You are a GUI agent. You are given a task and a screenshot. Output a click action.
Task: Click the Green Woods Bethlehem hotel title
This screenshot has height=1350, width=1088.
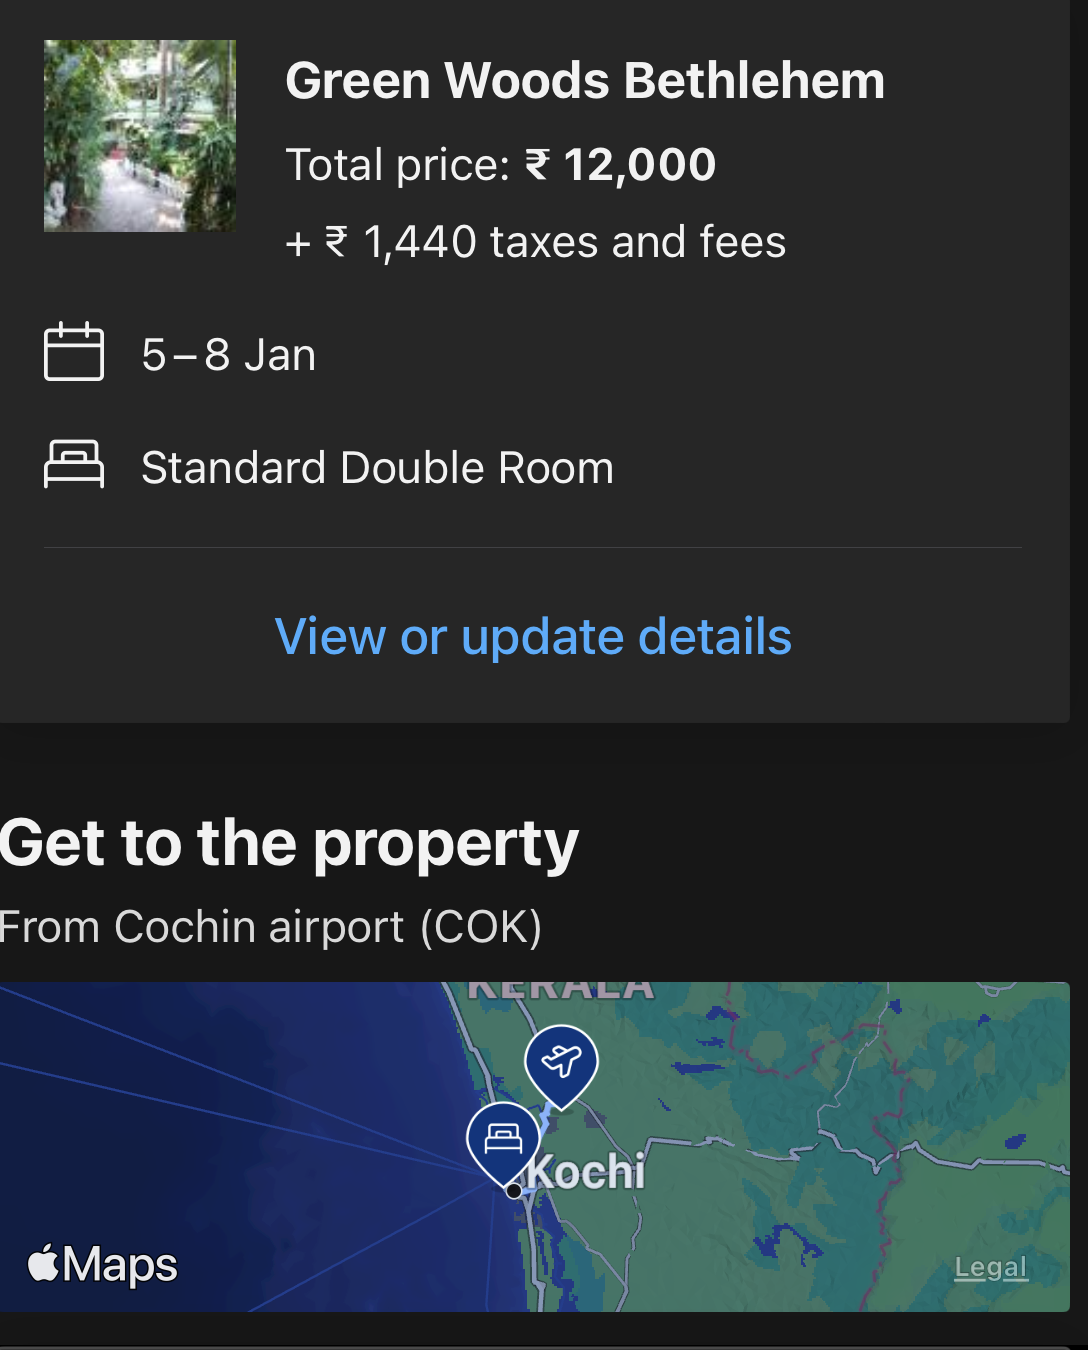[585, 81]
